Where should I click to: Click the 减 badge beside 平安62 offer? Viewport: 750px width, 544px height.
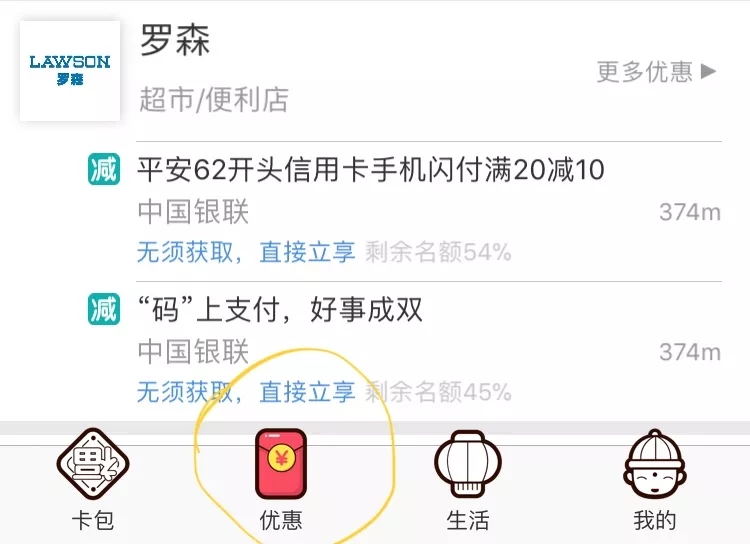[104, 169]
